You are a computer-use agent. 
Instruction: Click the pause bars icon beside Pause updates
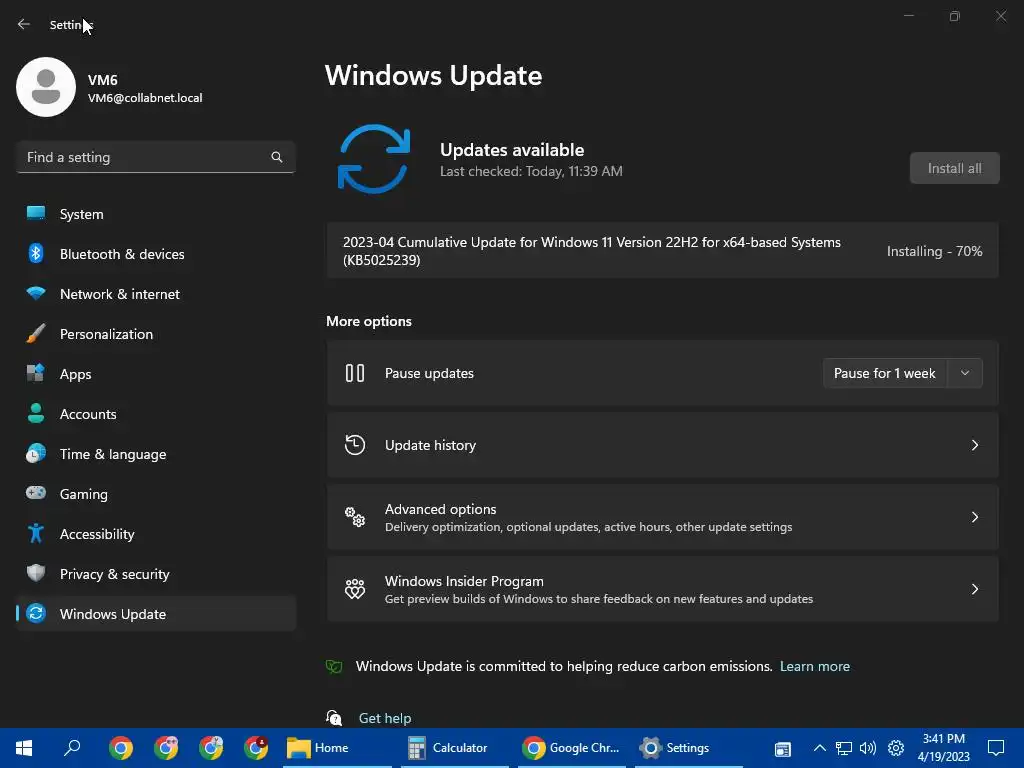[x=355, y=373]
